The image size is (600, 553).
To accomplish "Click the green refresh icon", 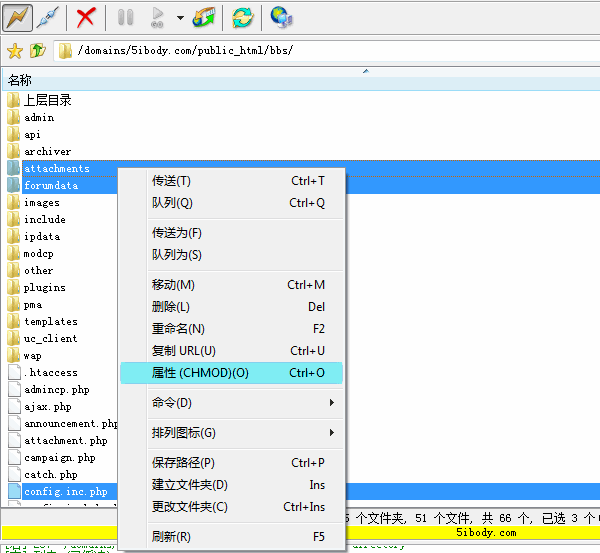I will 242,17.
